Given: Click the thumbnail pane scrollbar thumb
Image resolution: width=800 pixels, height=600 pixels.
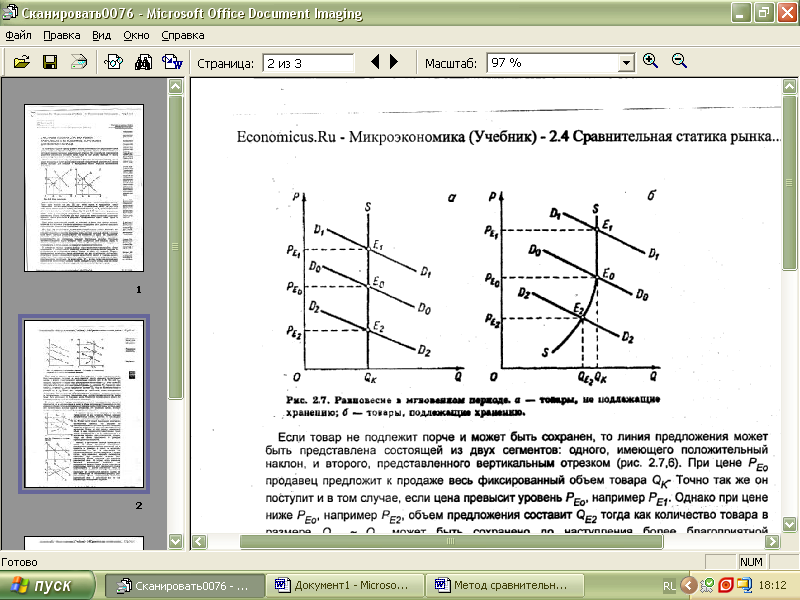Looking at the screenshot, I should tap(176, 247).
